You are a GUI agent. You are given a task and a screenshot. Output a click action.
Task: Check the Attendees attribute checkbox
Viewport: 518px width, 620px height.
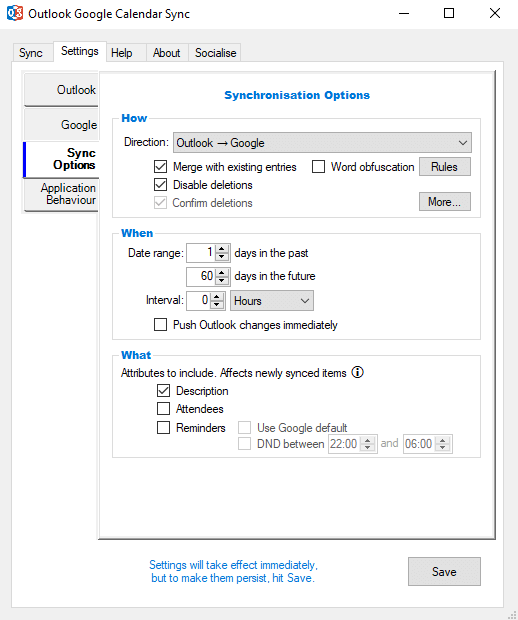(x=163, y=408)
